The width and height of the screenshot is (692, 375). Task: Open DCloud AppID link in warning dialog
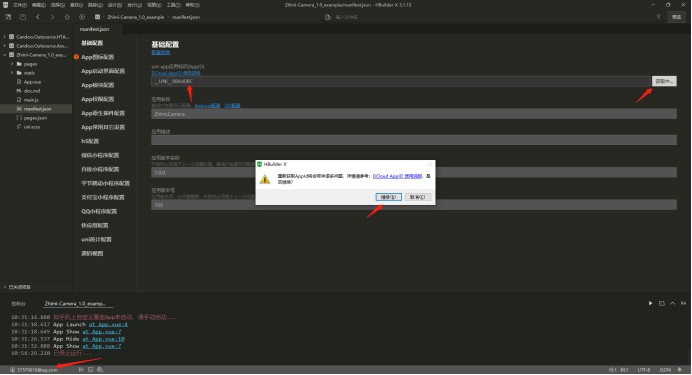point(397,176)
